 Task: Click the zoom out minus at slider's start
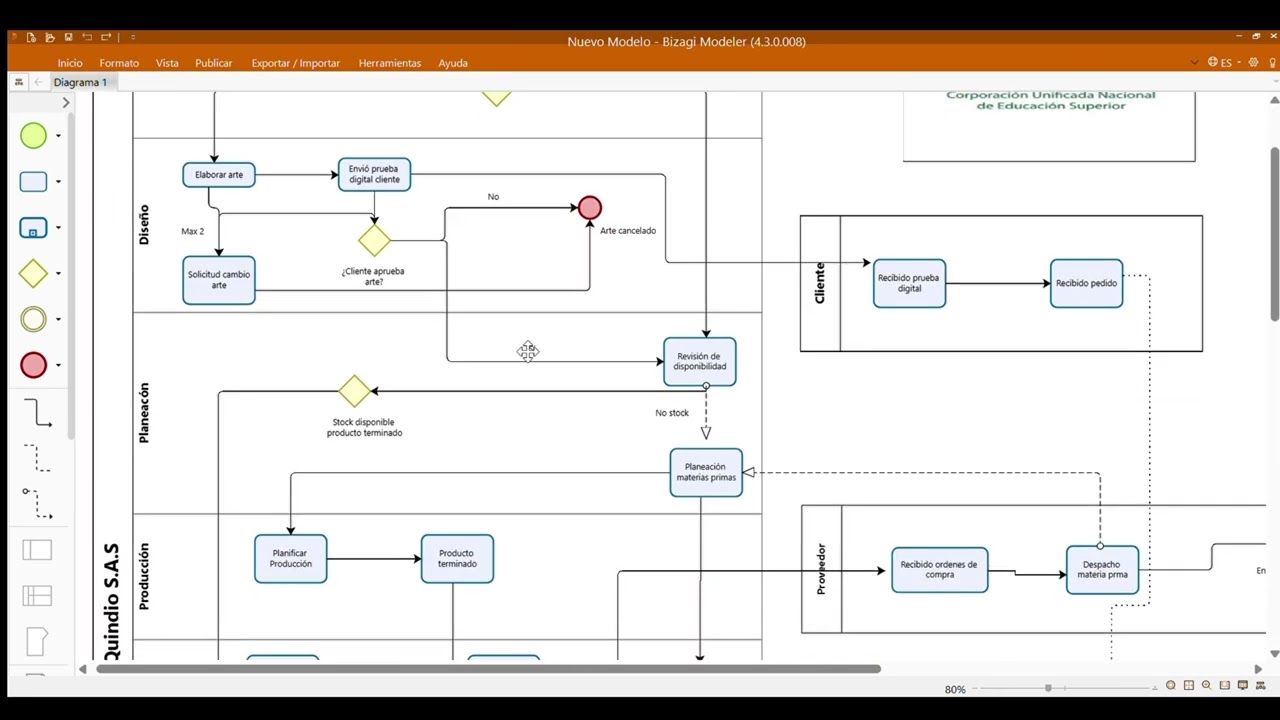pyautogui.click(x=974, y=688)
